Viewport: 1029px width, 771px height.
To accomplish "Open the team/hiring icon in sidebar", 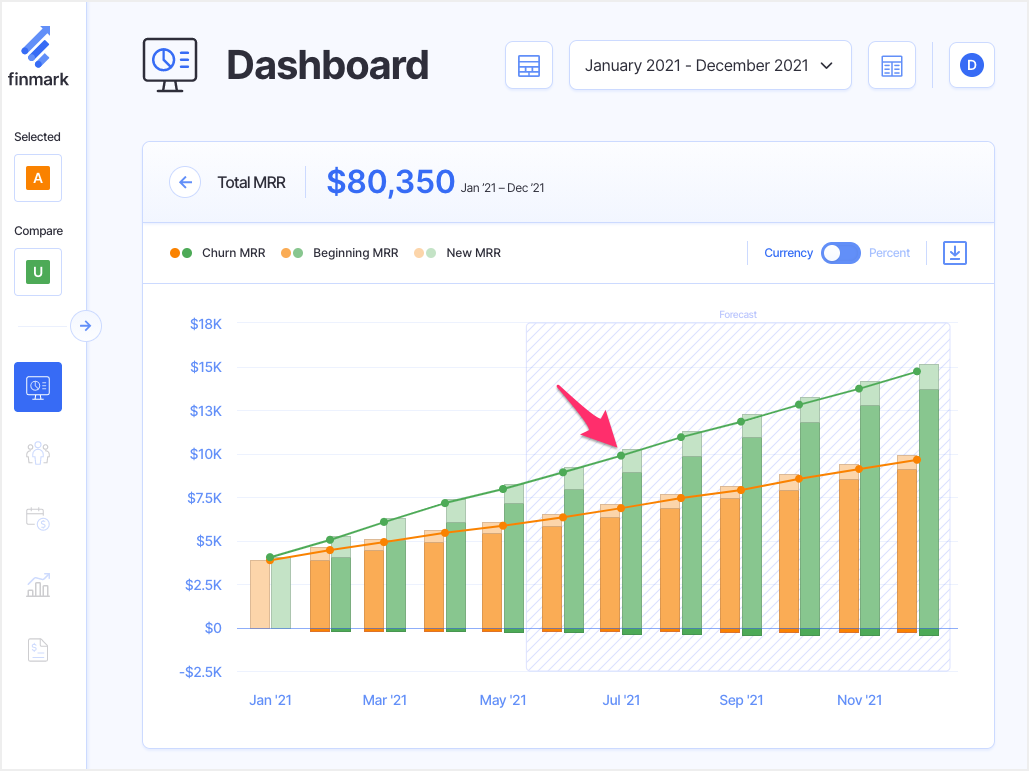I will (x=38, y=453).
